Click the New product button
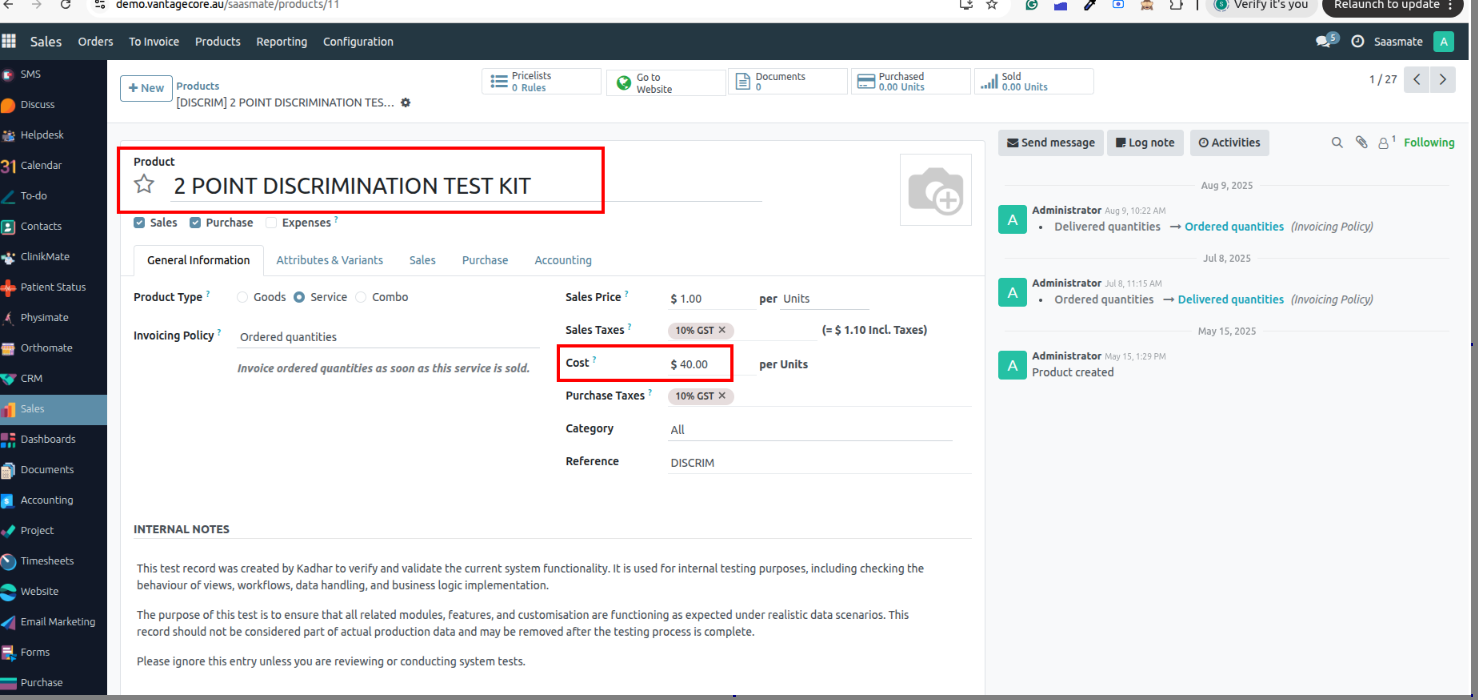This screenshot has width=1478, height=700. [x=146, y=88]
